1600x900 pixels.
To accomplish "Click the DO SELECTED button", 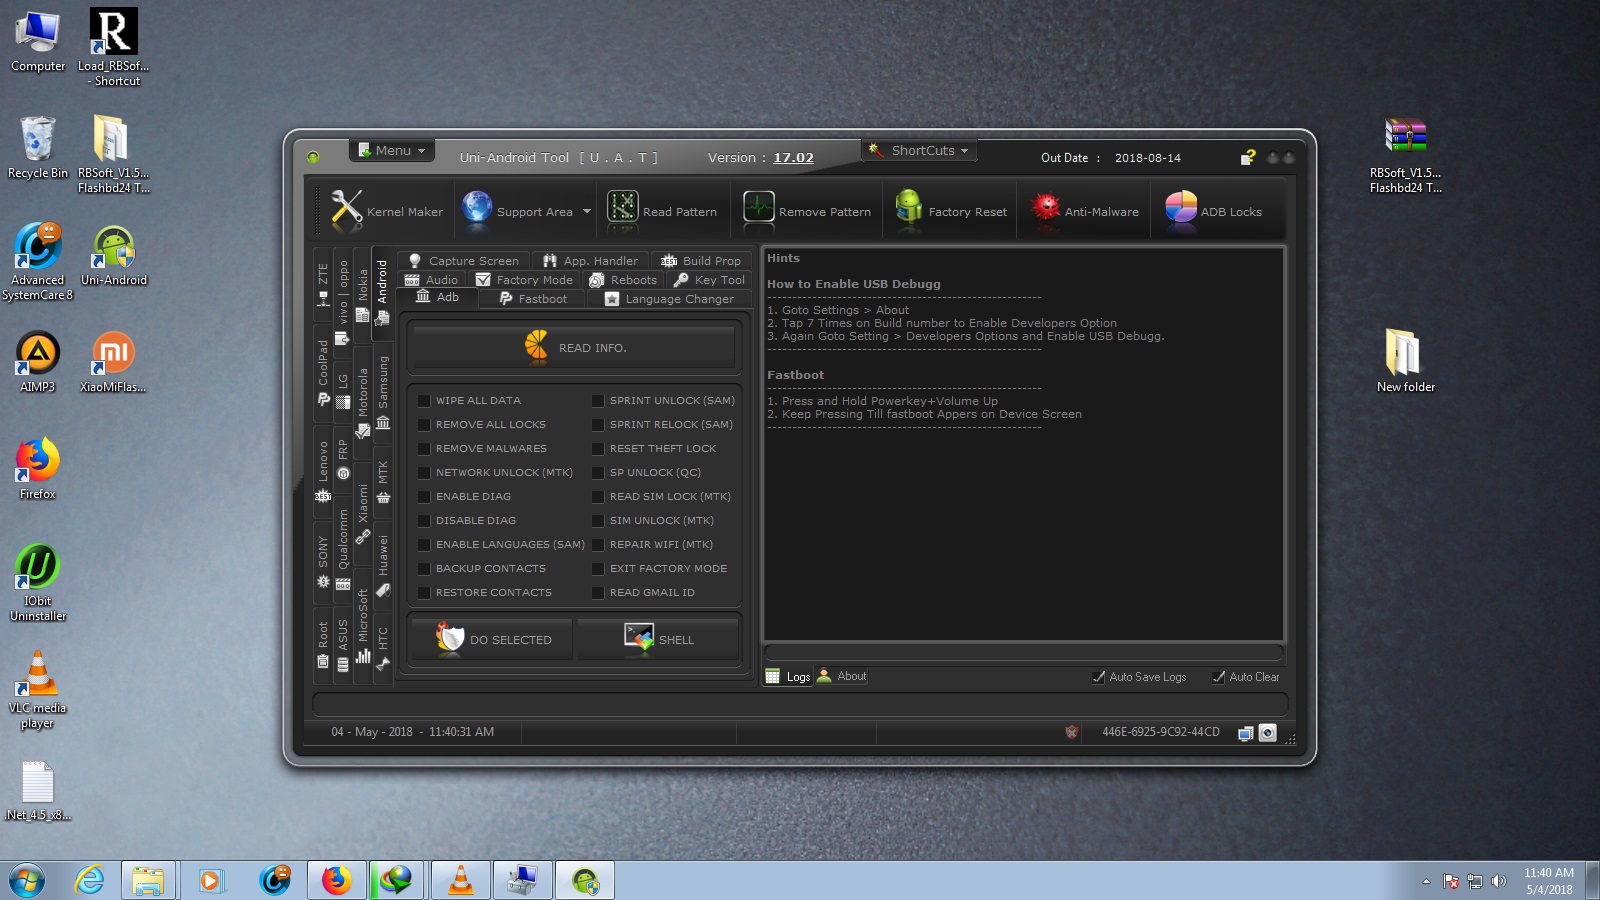I will [x=493, y=639].
